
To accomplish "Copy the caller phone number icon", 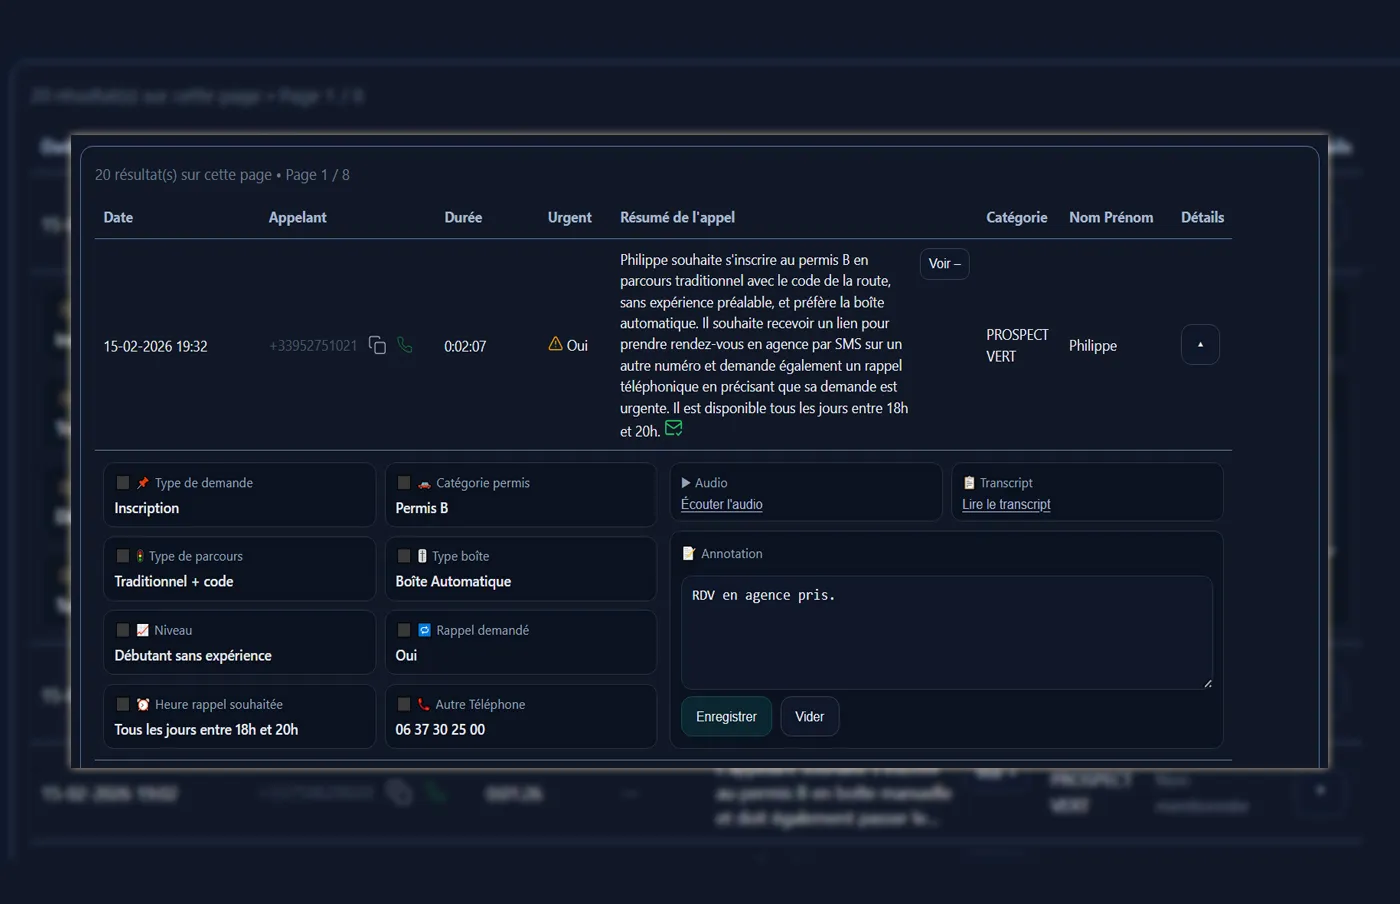I will coord(377,345).
